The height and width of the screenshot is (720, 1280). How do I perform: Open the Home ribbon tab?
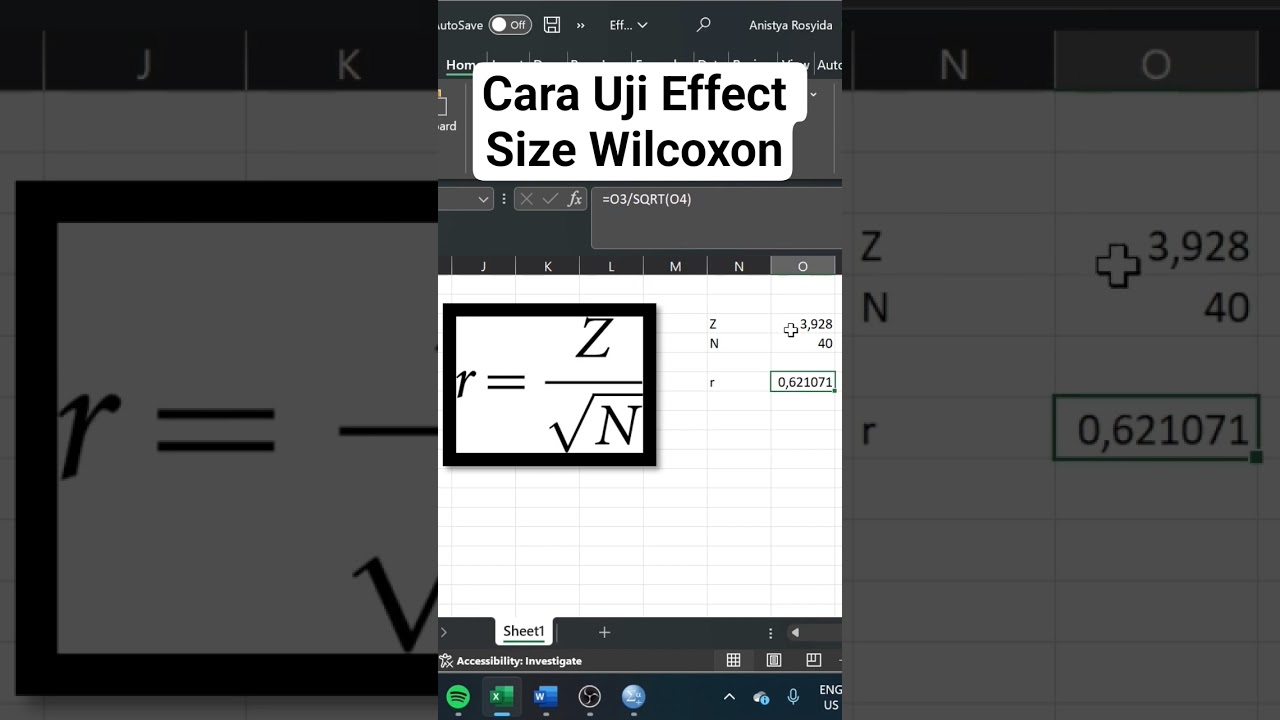(x=461, y=65)
